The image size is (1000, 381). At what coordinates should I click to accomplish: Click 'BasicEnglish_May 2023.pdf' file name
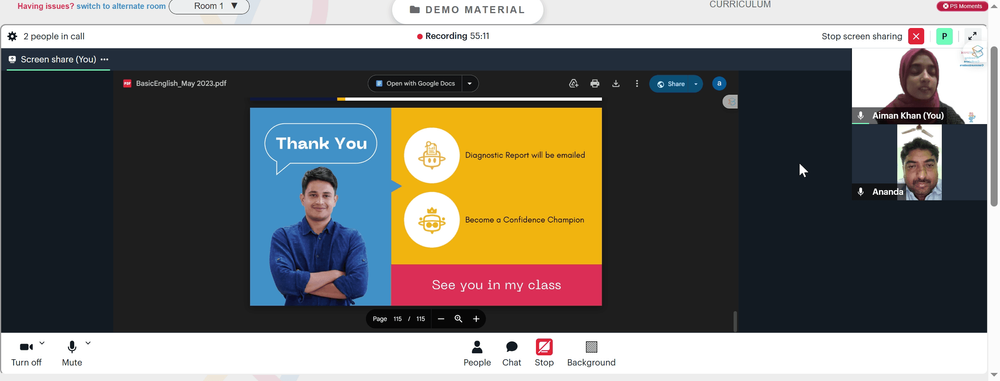181,84
